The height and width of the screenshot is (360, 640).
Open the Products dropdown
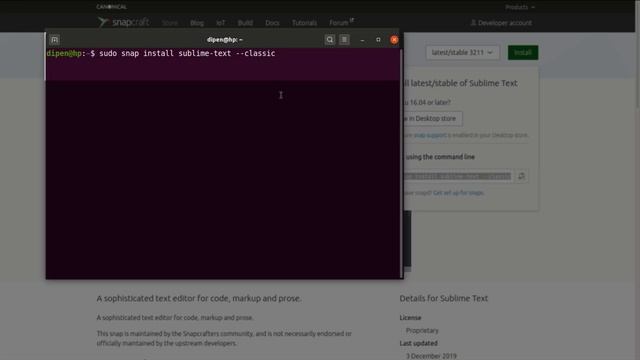point(520,7)
